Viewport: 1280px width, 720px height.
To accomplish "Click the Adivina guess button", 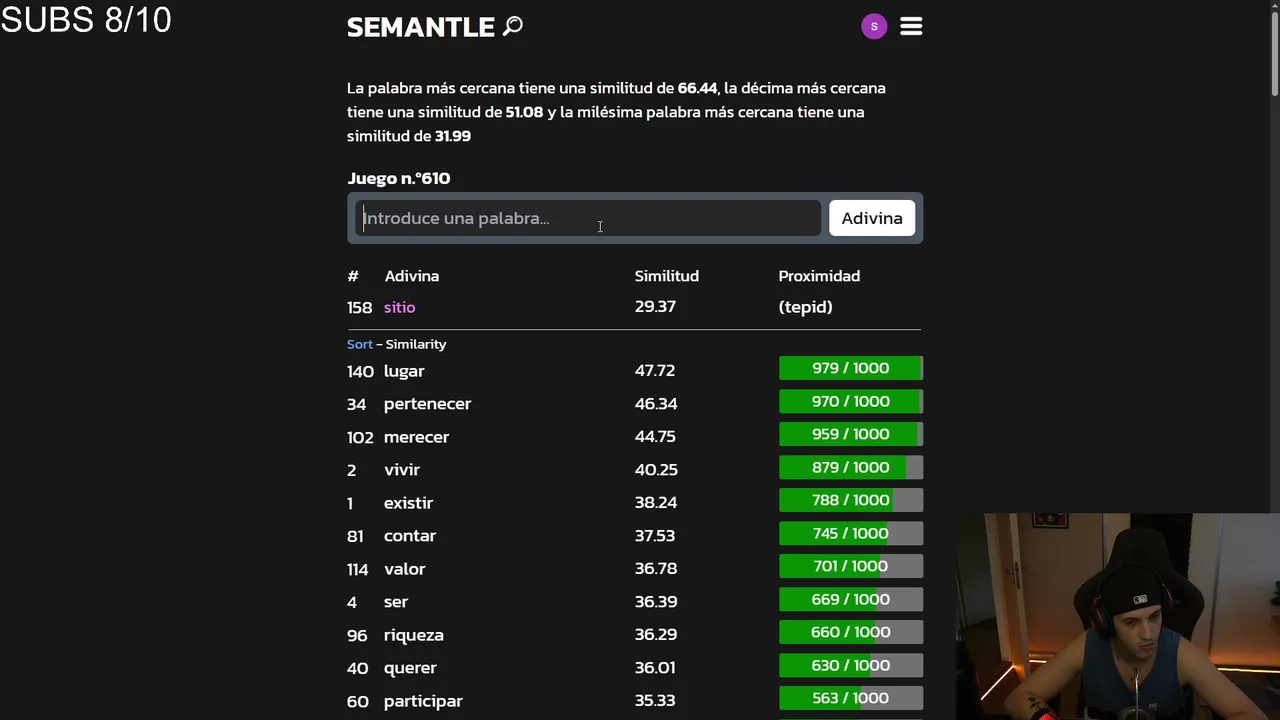I will click(x=871, y=218).
